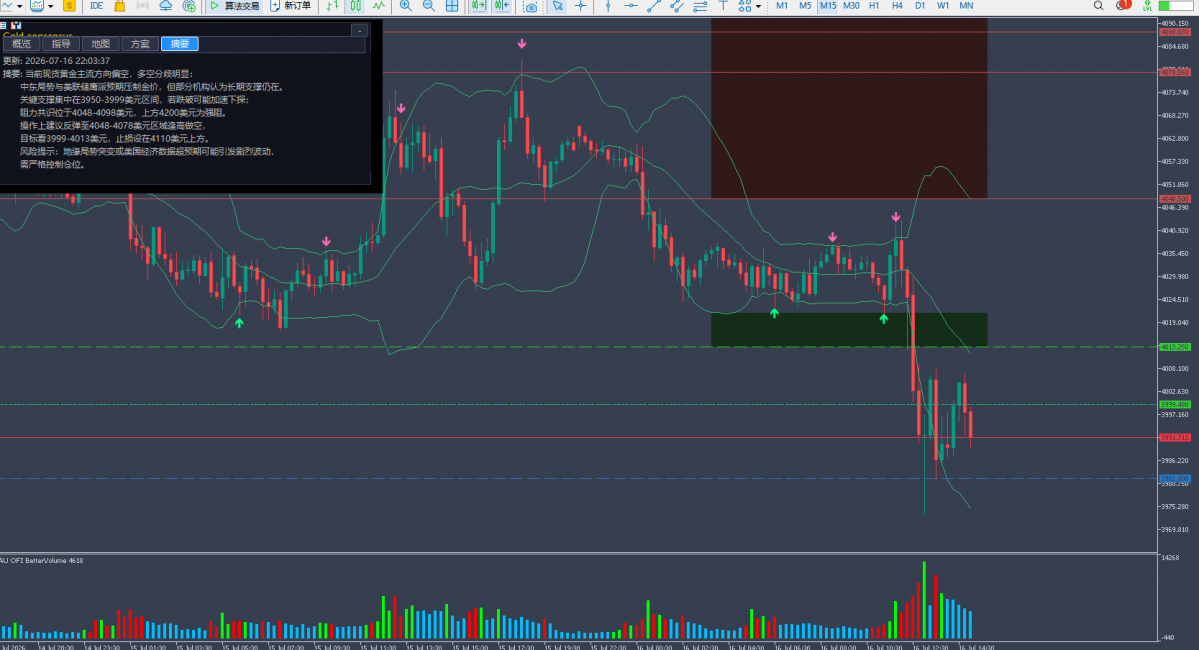Switch to candlestick chart display

pyautogui.click(x=356, y=6)
